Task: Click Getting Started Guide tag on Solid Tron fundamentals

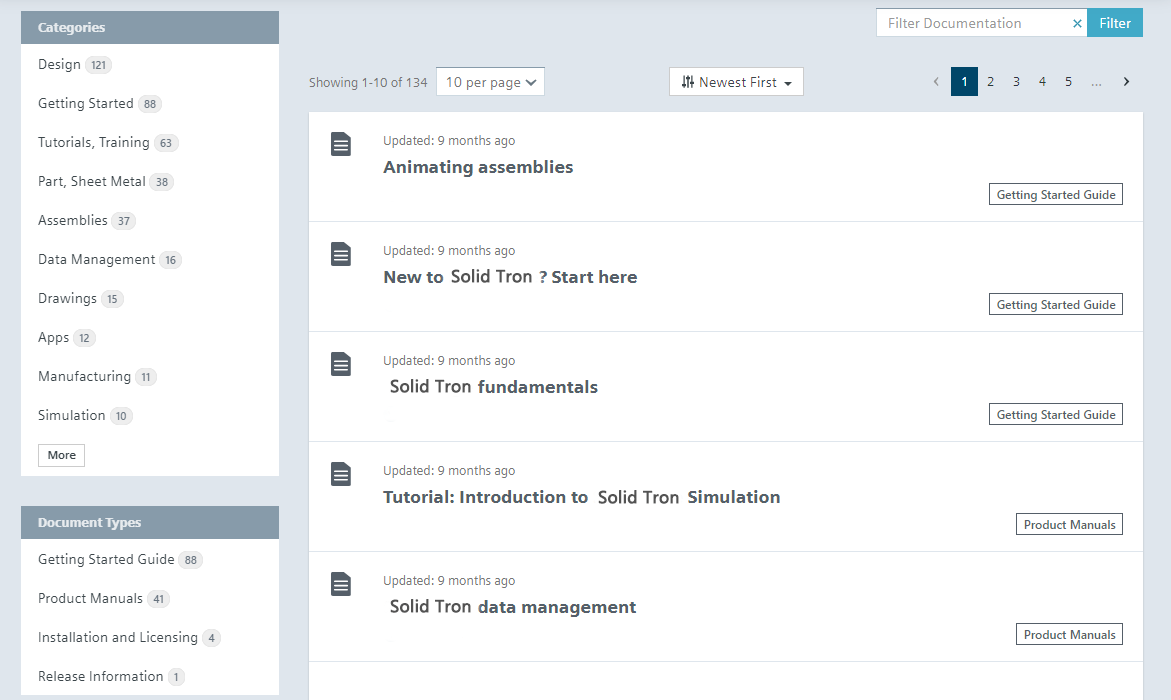Action: click(1055, 414)
